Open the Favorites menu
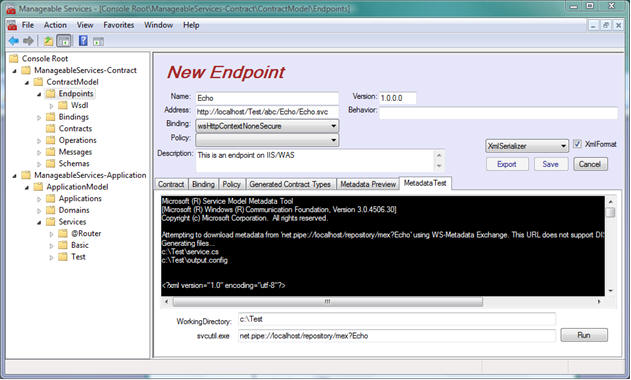This screenshot has width=631, height=380. point(119,25)
